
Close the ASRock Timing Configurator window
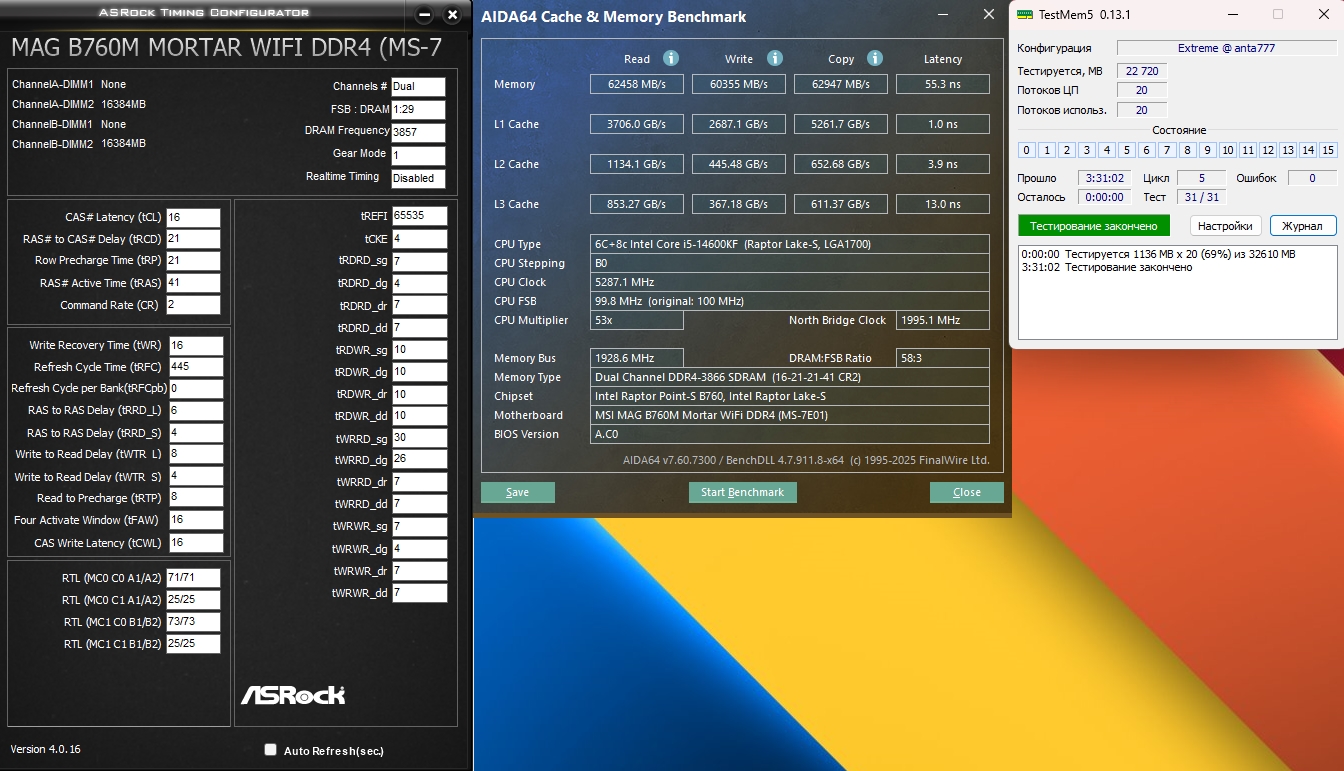point(453,15)
